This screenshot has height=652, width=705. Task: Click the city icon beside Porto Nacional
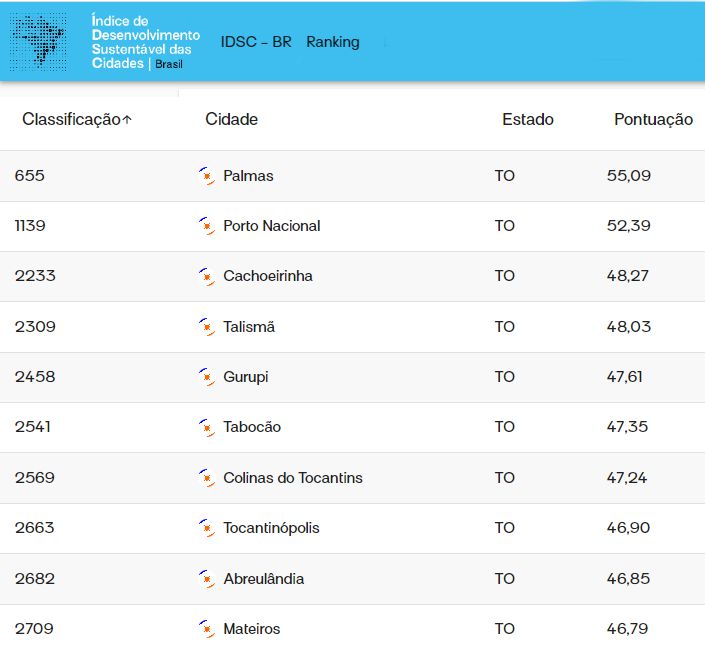click(207, 226)
